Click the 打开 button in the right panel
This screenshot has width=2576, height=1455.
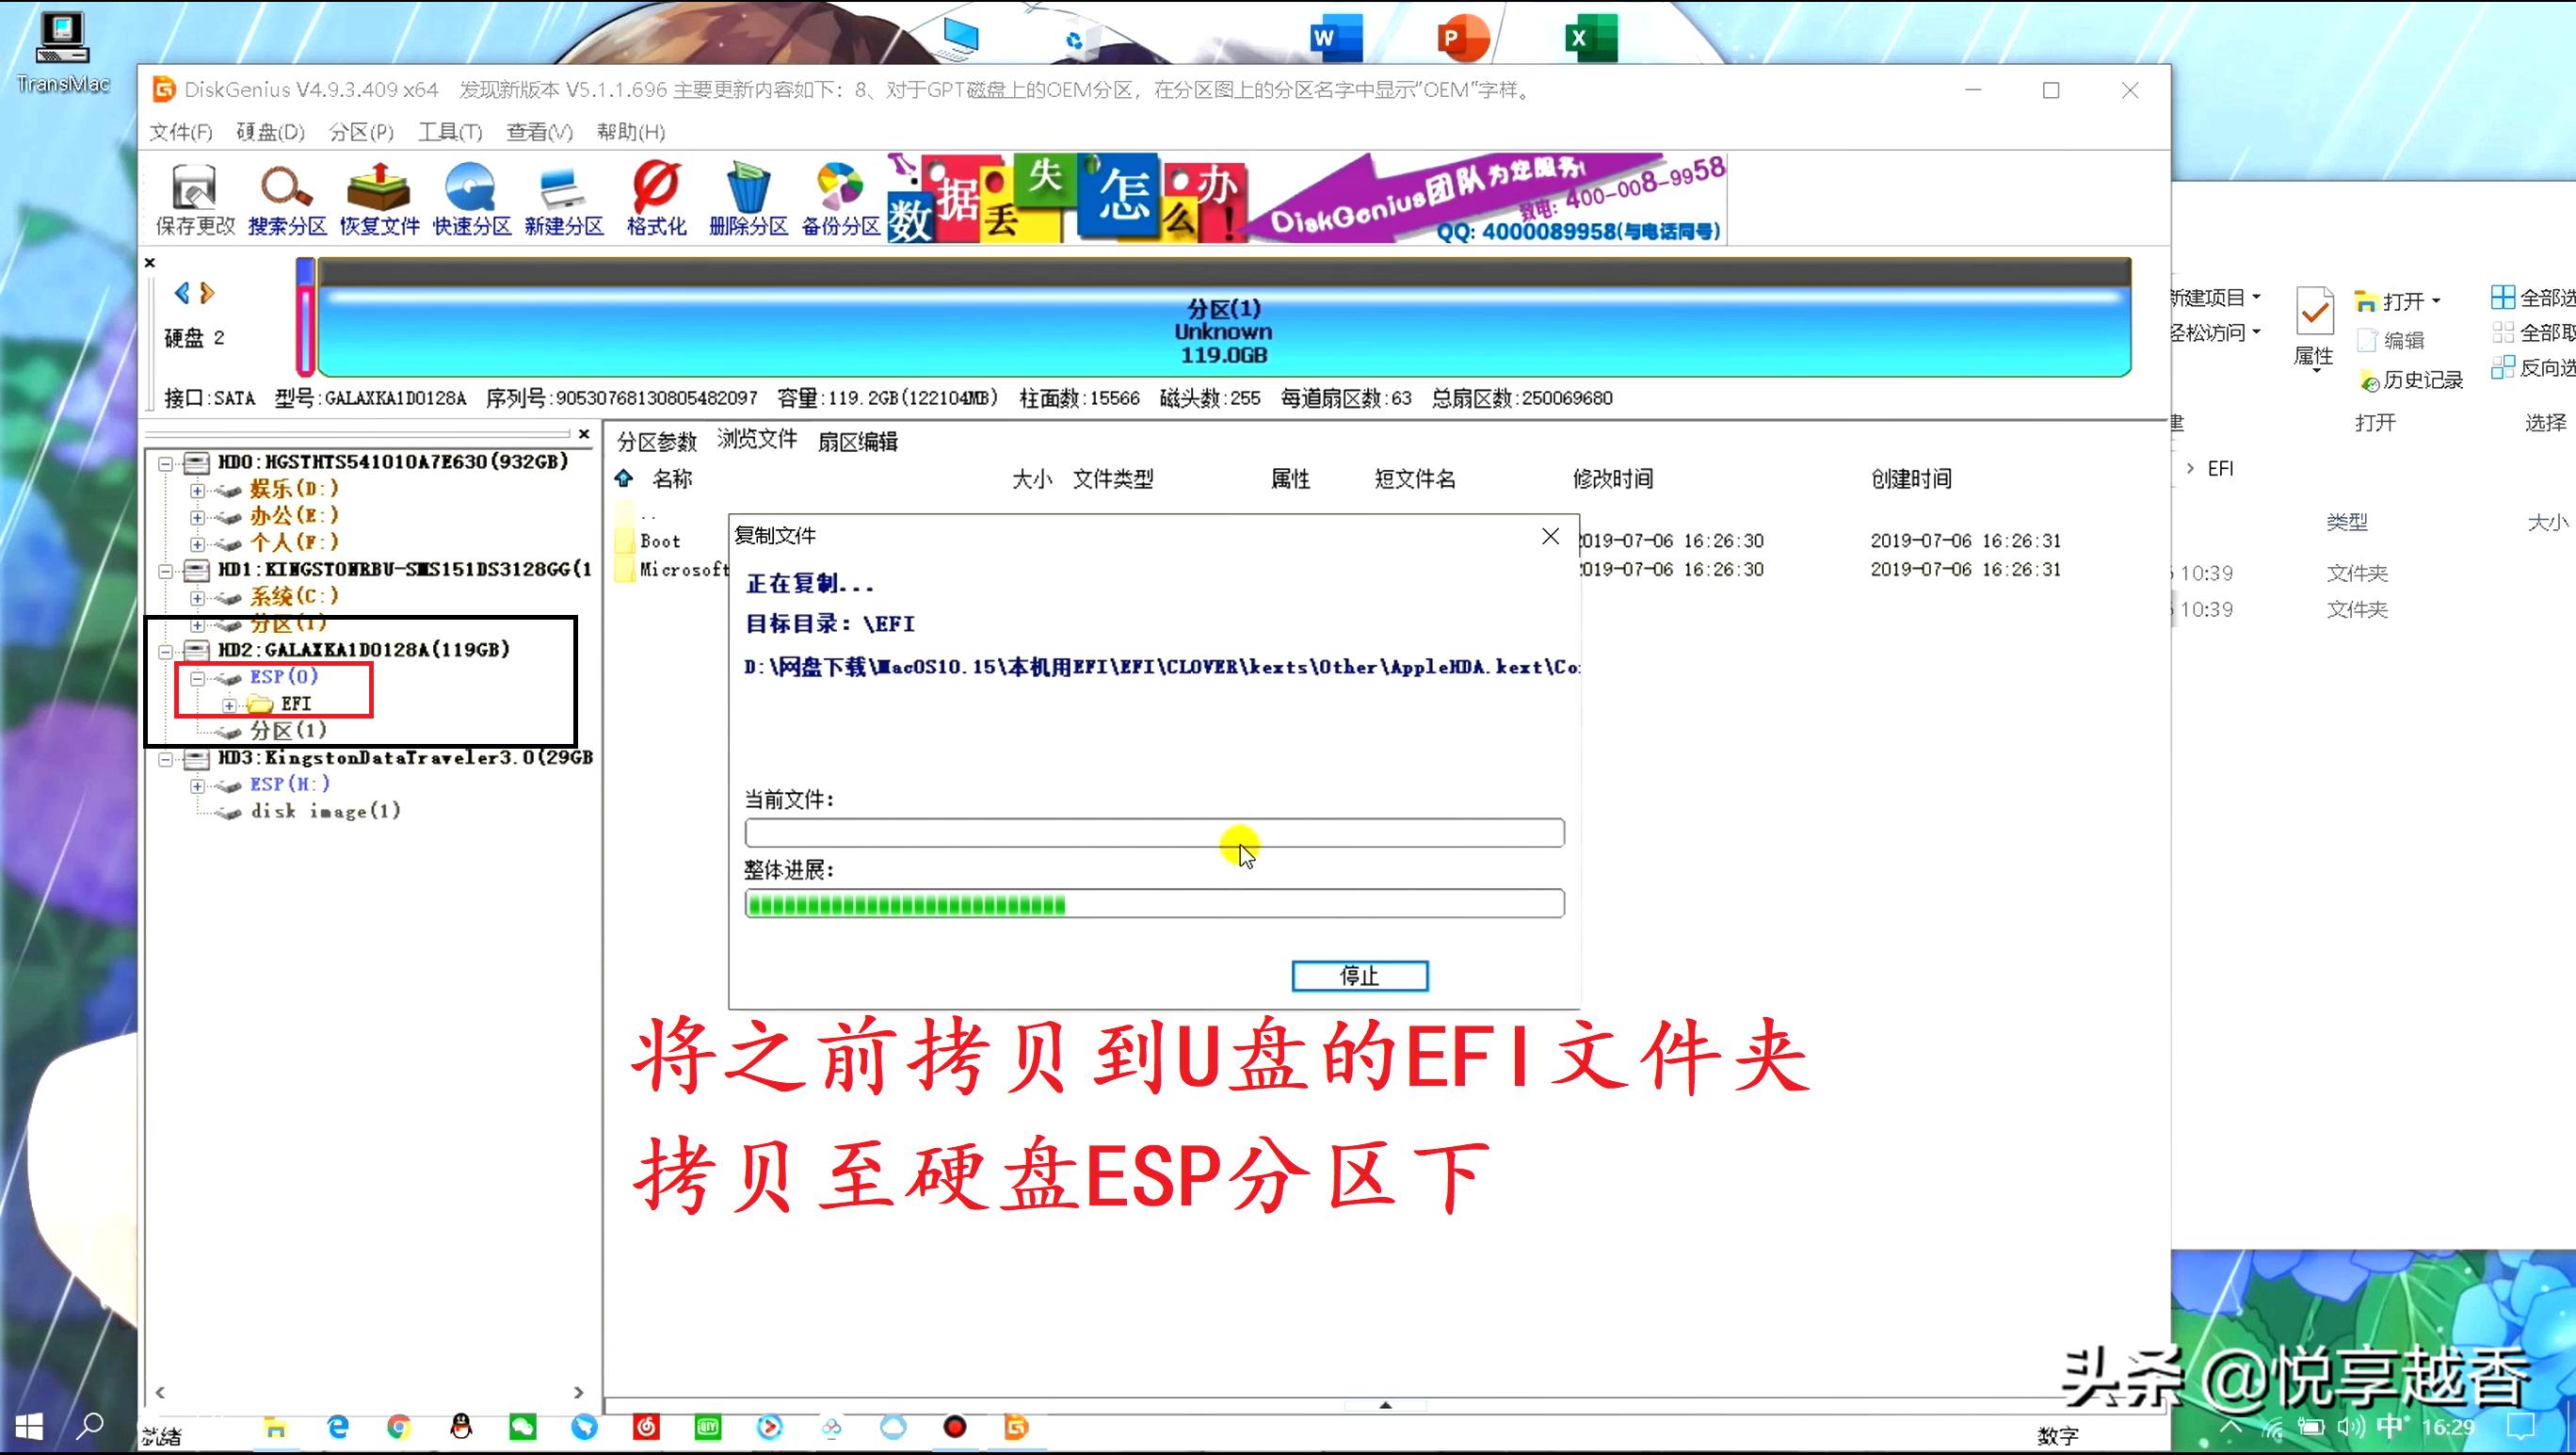[2398, 301]
